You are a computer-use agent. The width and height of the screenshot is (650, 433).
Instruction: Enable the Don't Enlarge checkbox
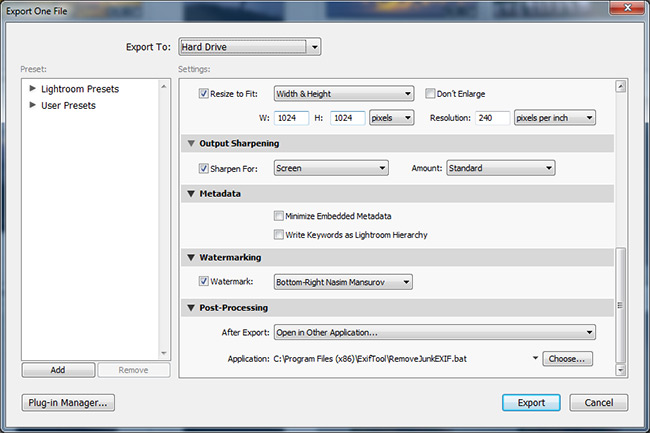pyautogui.click(x=430, y=94)
